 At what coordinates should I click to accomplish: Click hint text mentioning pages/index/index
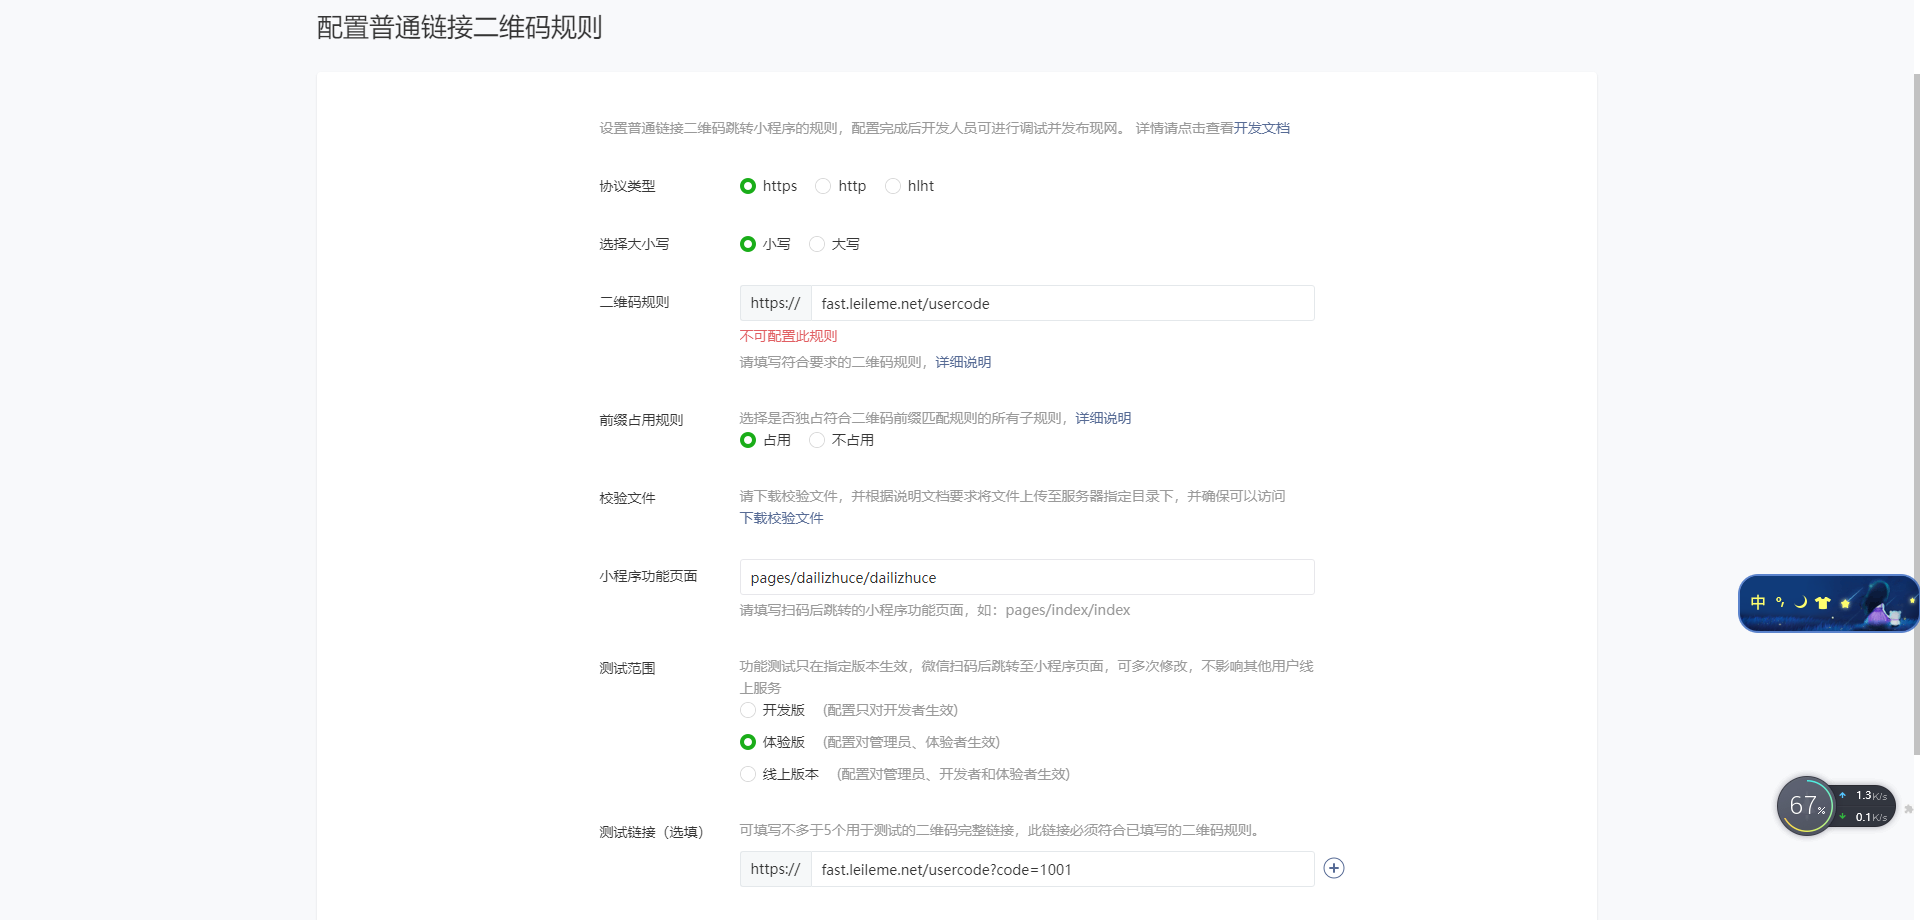click(x=935, y=610)
